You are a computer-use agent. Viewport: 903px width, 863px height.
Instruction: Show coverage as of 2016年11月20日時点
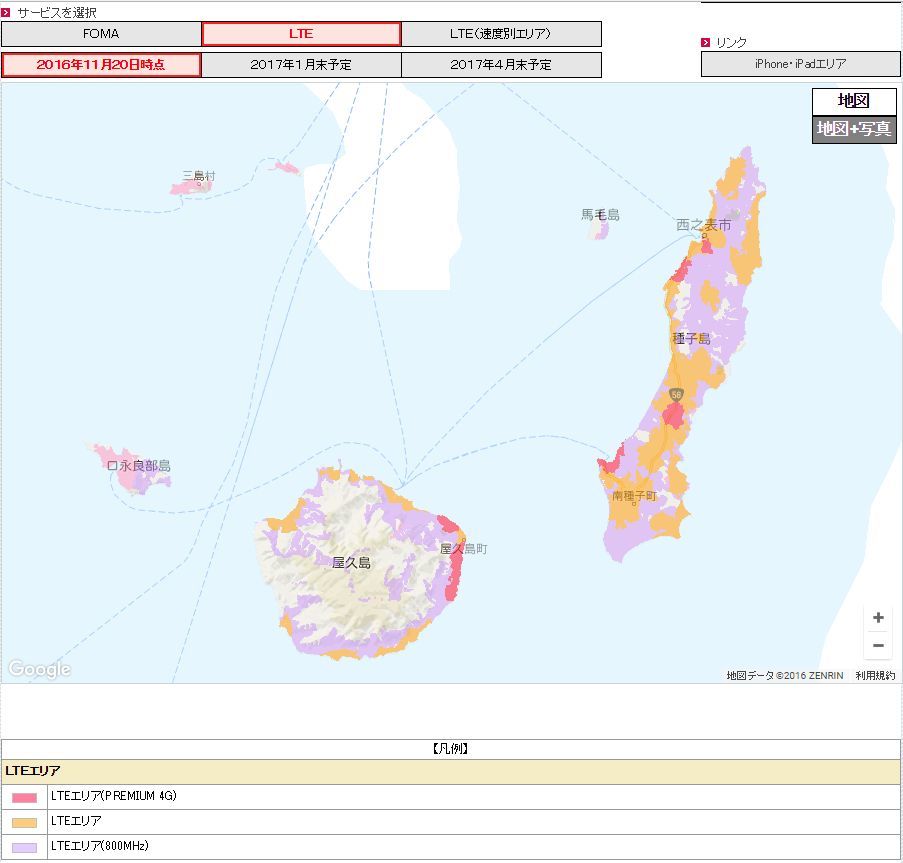(101, 65)
